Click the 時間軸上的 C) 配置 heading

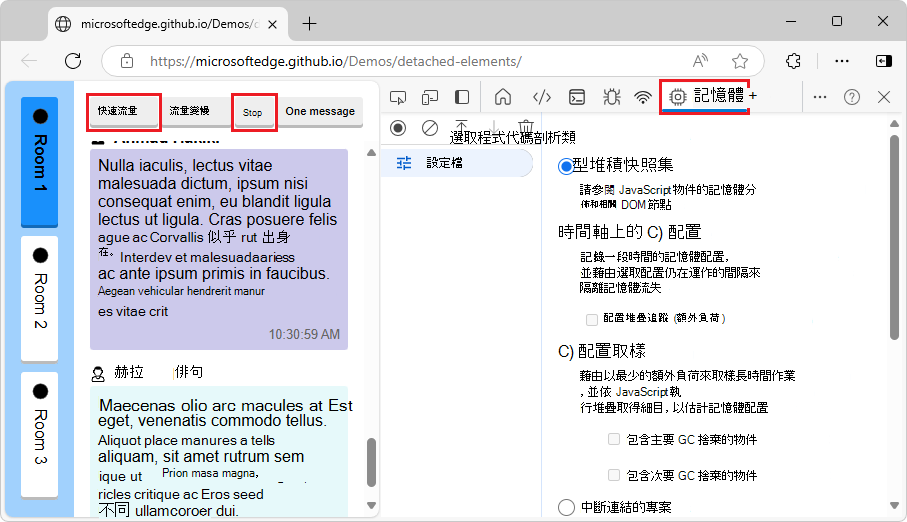(x=629, y=232)
